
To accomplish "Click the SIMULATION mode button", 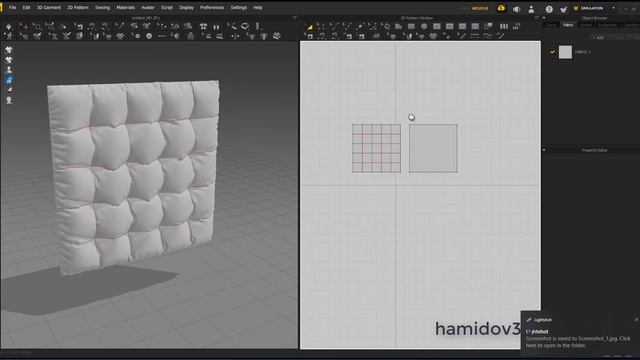I will (589, 8).
